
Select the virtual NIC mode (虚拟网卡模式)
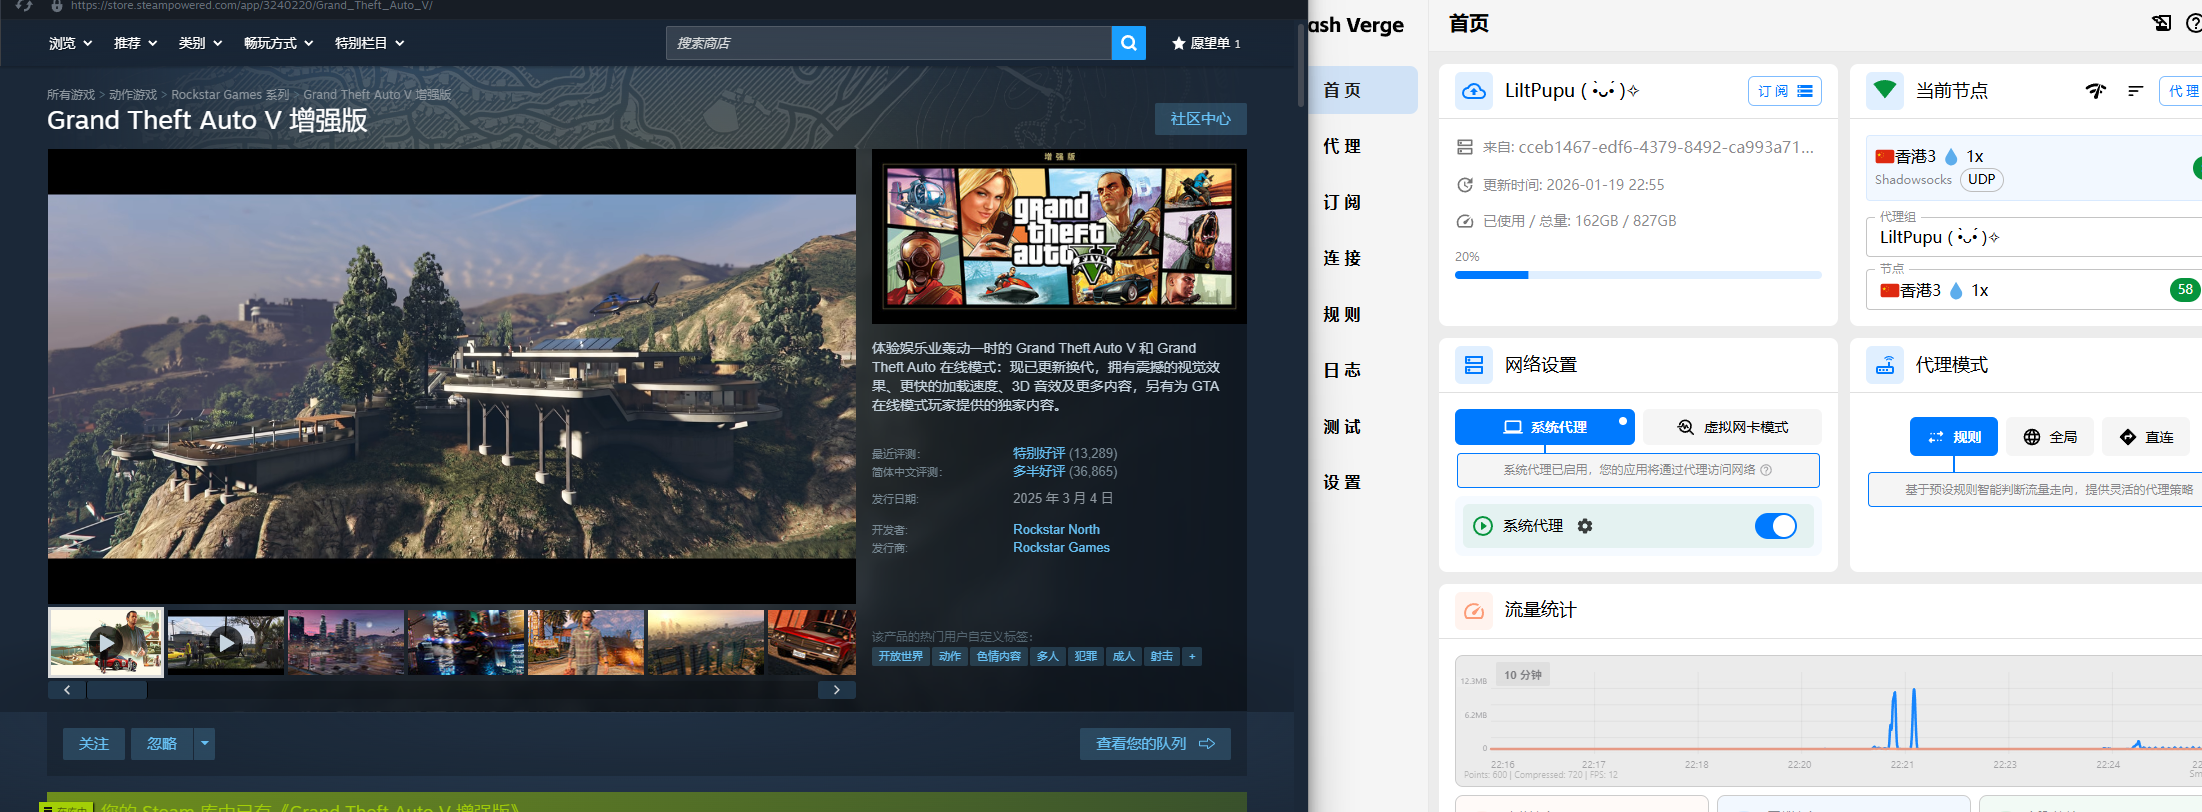[x=1732, y=427]
